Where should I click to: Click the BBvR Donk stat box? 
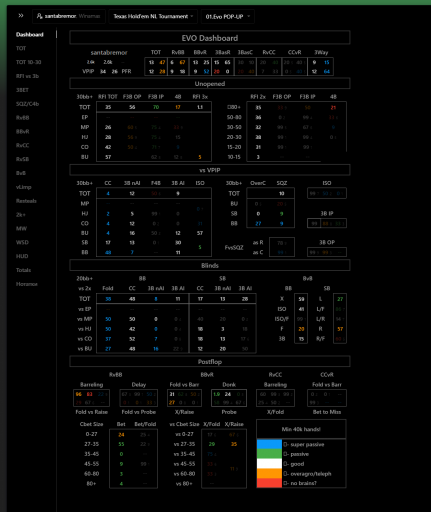point(229,398)
